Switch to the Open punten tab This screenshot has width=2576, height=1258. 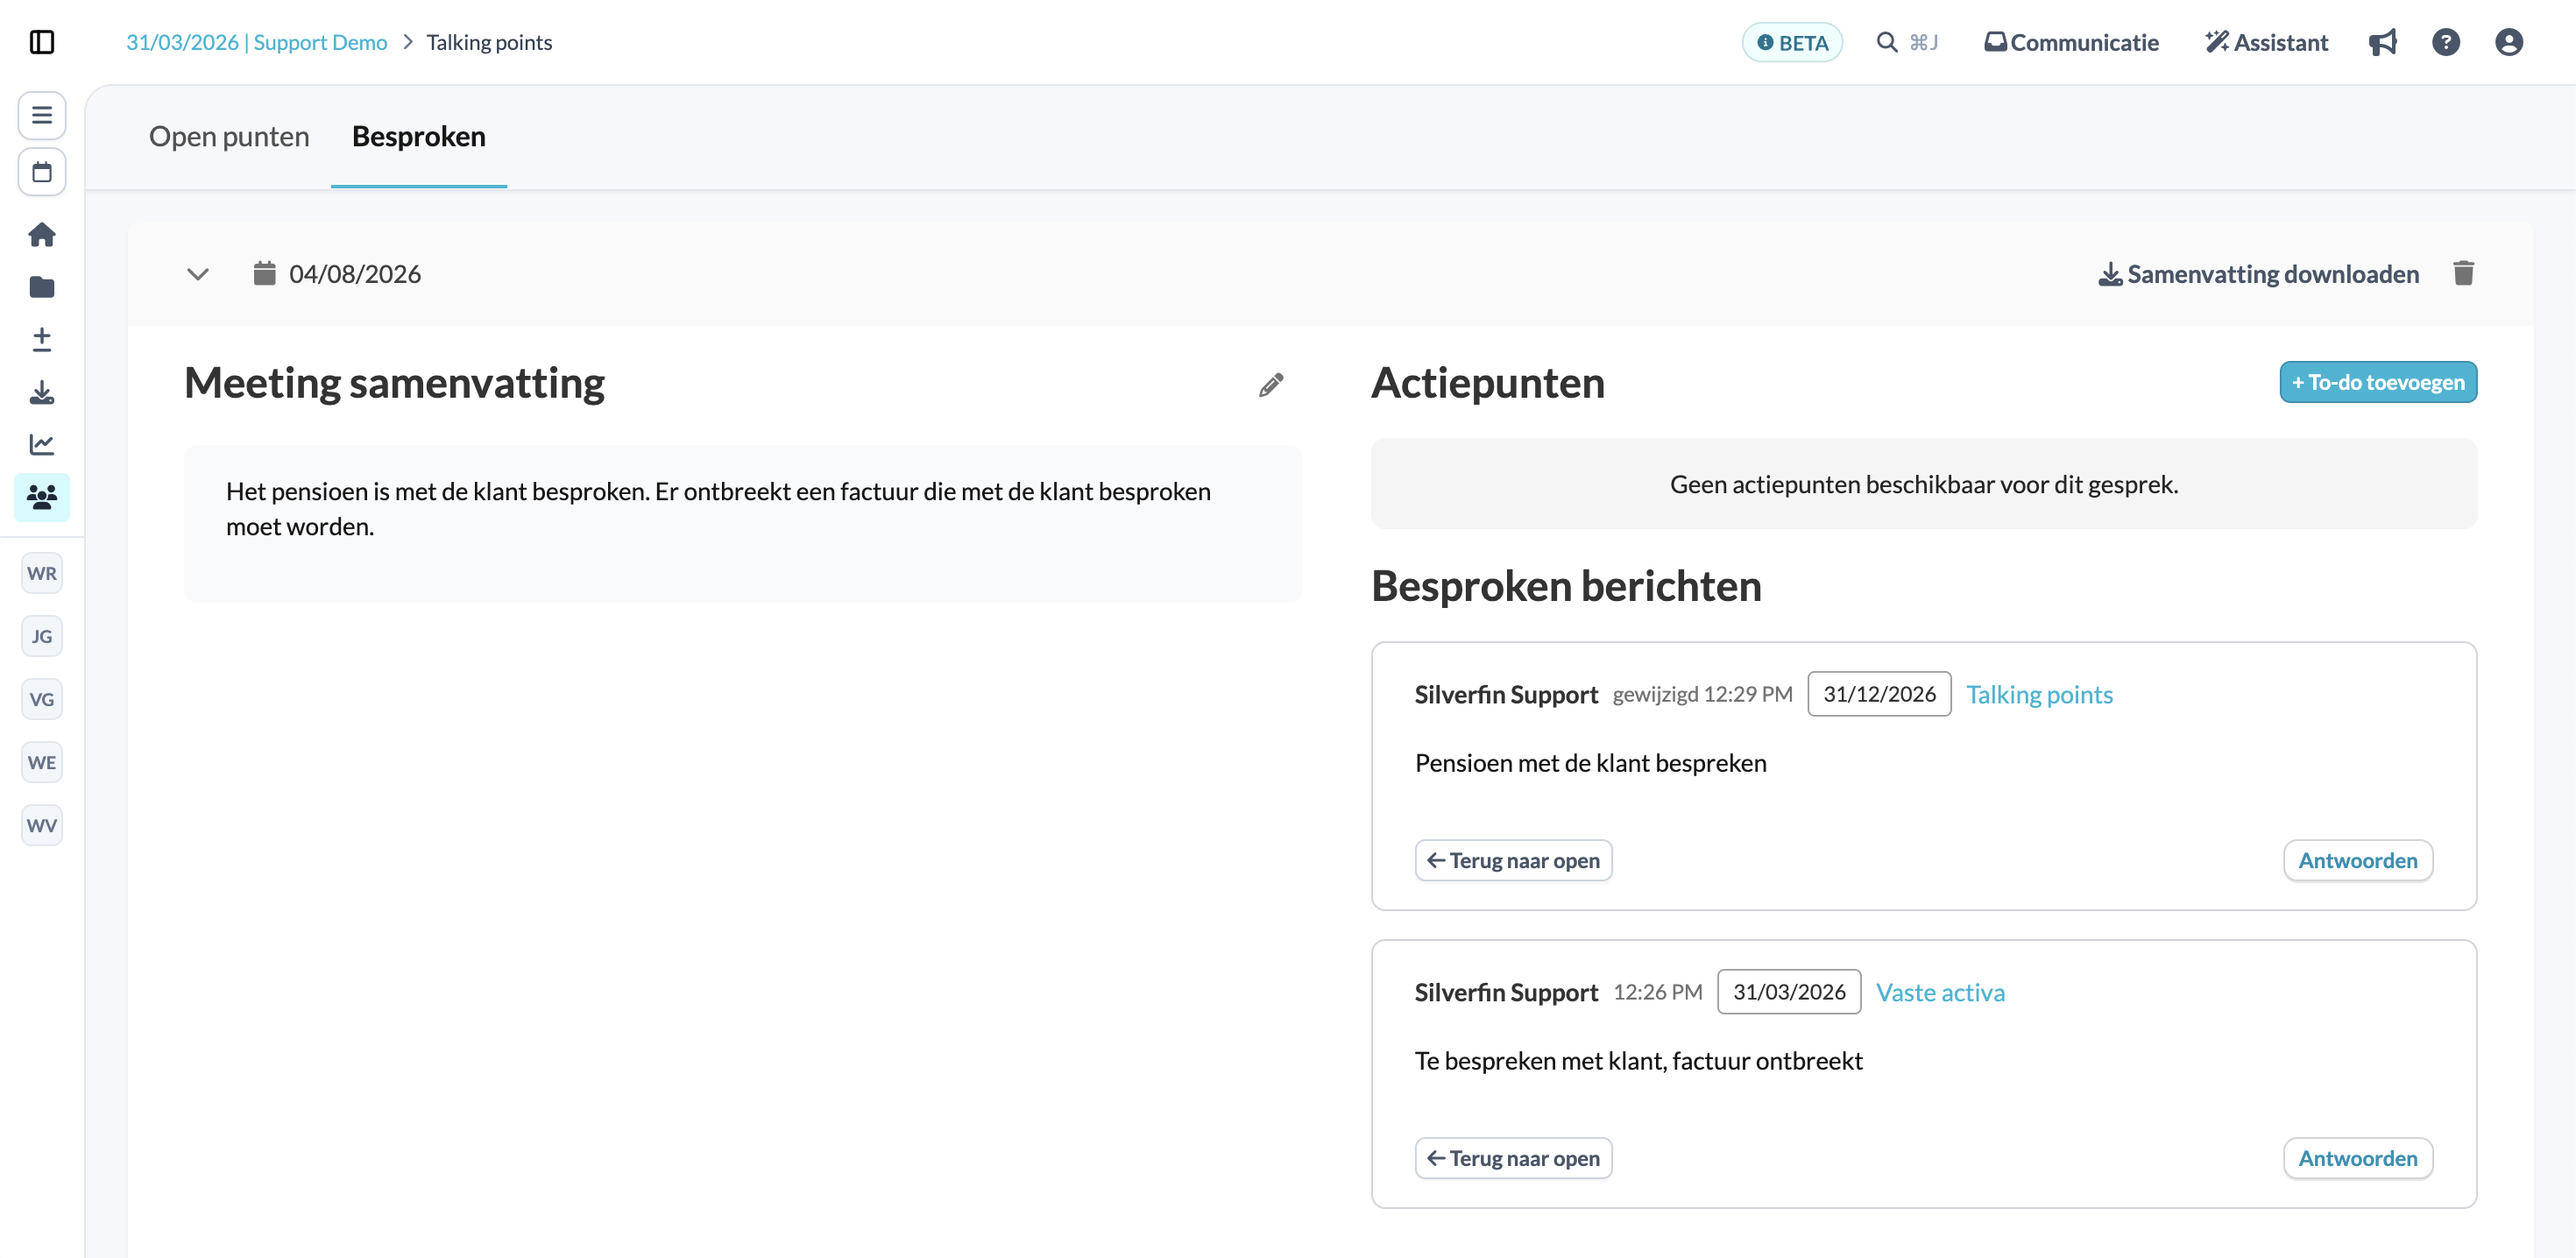pos(229,136)
